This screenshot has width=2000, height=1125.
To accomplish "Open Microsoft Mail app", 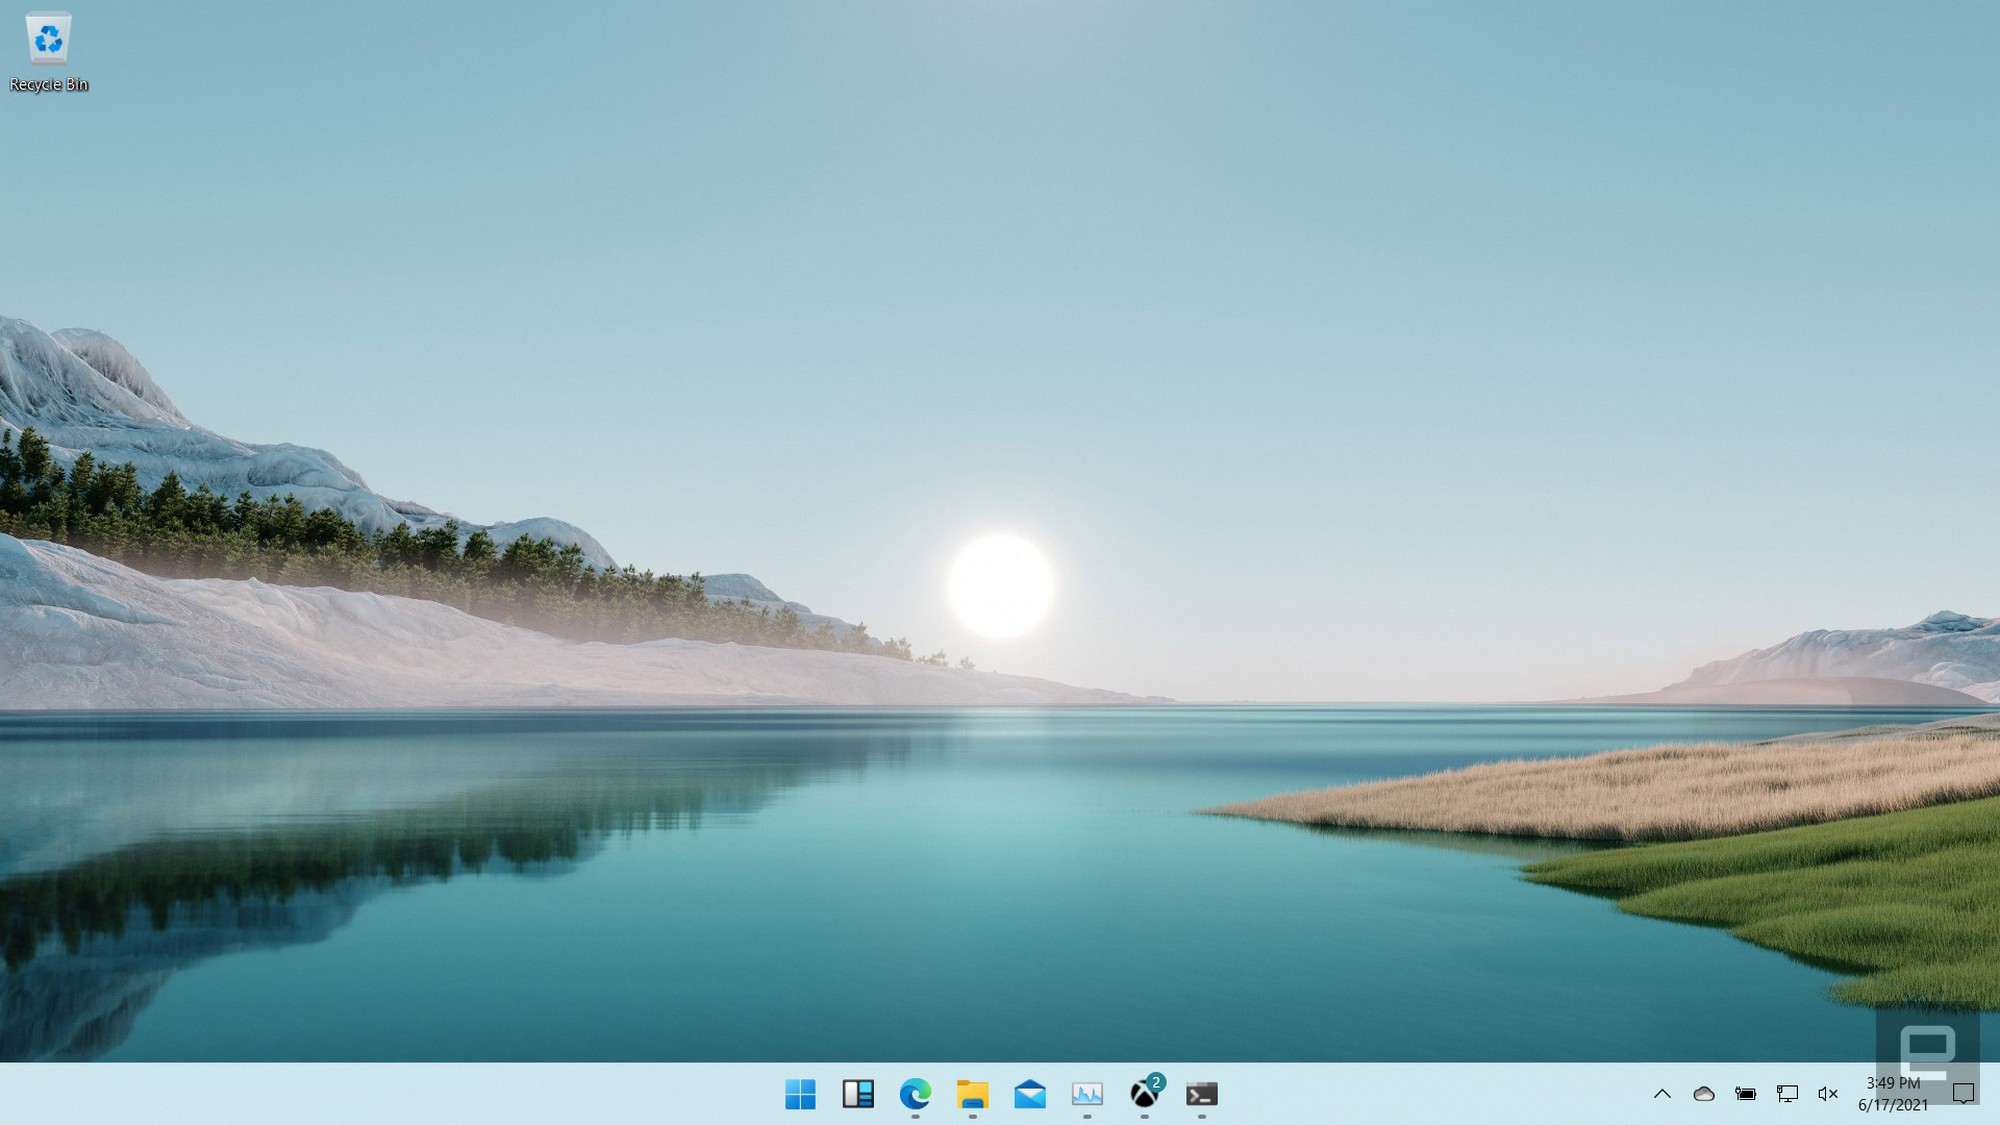I will 1030,1093.
